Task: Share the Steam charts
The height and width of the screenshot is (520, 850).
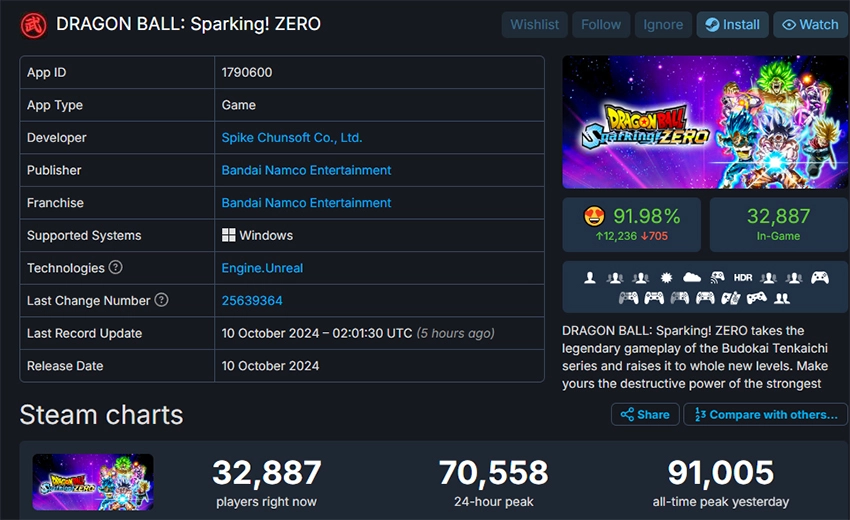Action: click(x=645, y=414)
